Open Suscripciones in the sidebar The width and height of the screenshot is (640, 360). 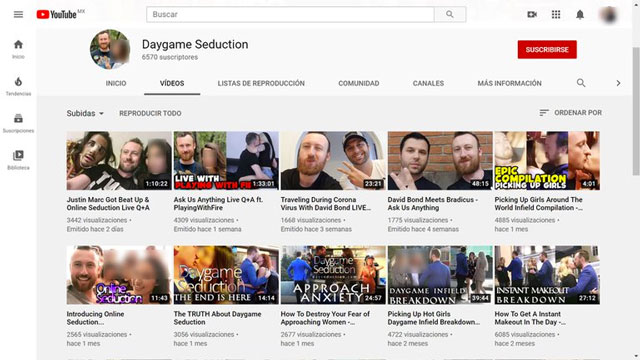click(x=18, y=123)
